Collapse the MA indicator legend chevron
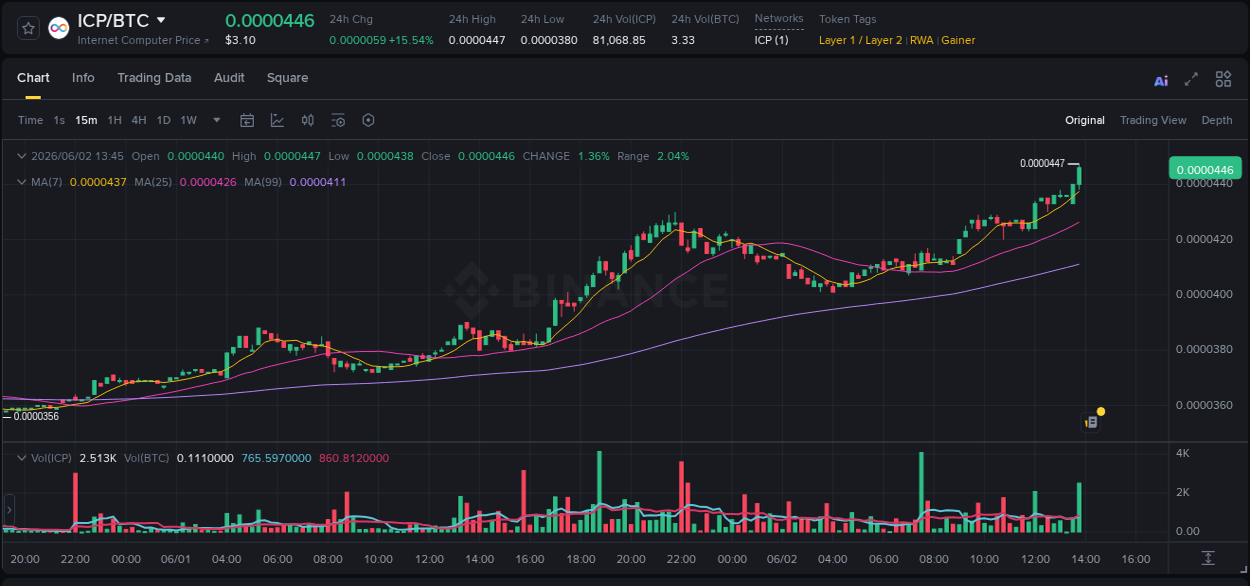The height and width of the screenshot is (586, 1250). click(22, 182)
